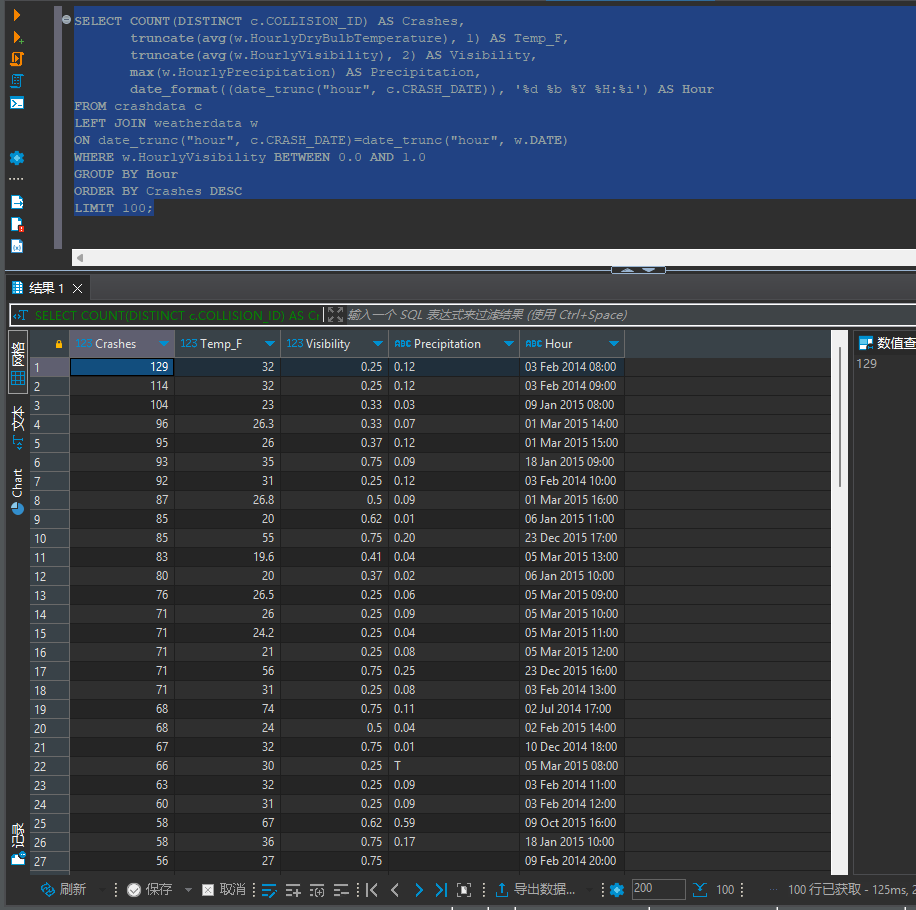916x910 pixels.
Task: Go to previous row arrow
Action: point(395,890)
